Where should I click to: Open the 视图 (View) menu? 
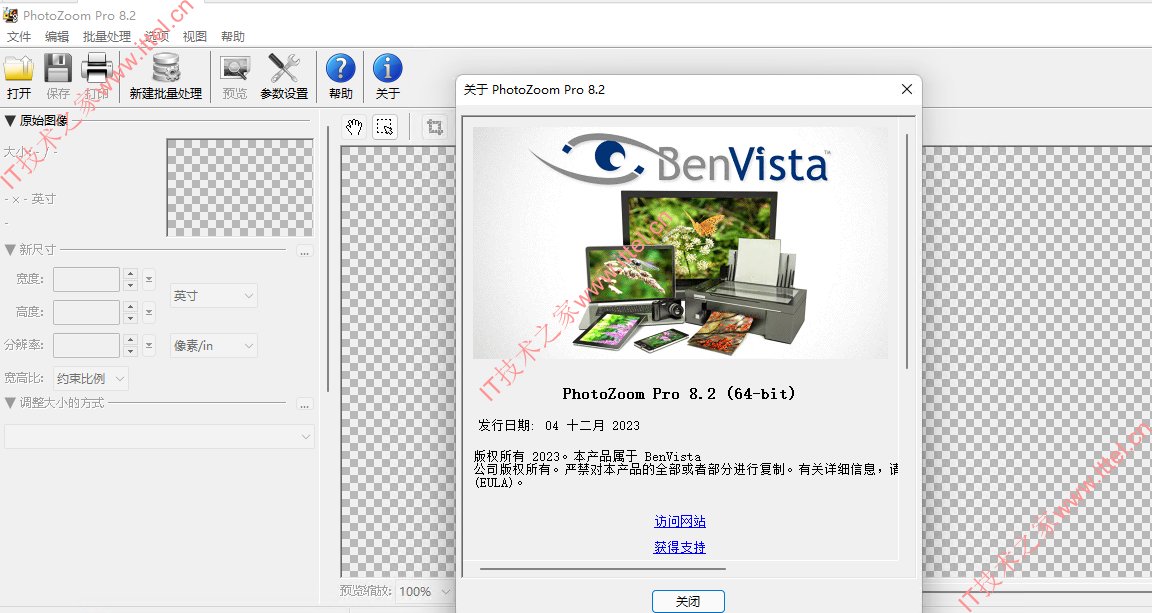(195, 37)
